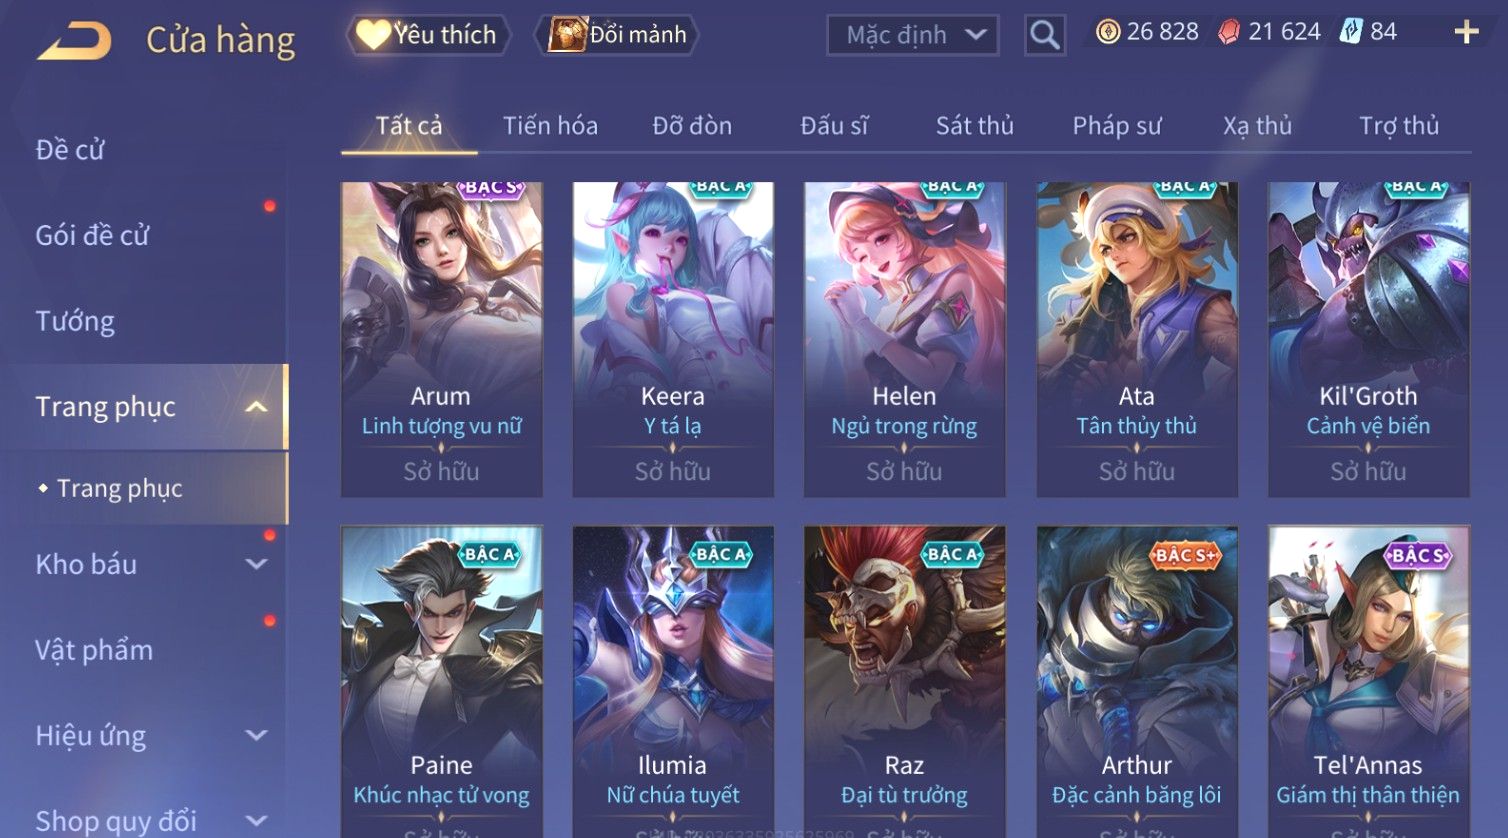This screenshot has width=1508, height=838.
Task: Open the Trang phục sub-item in sidebar
Action: click(x=119, y=488)
